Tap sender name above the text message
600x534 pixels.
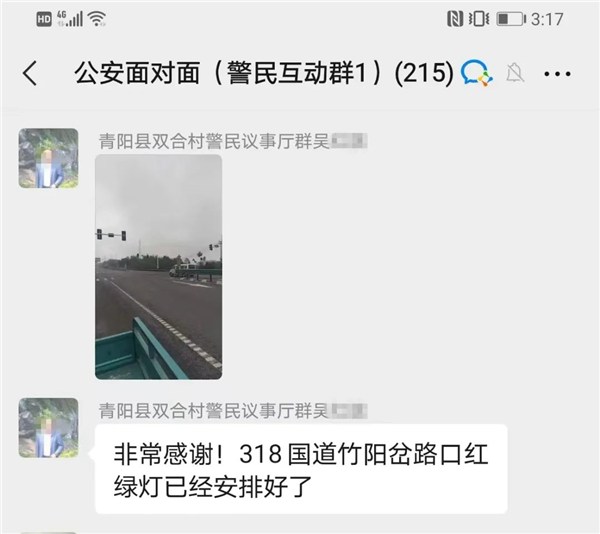coord(233,411)
